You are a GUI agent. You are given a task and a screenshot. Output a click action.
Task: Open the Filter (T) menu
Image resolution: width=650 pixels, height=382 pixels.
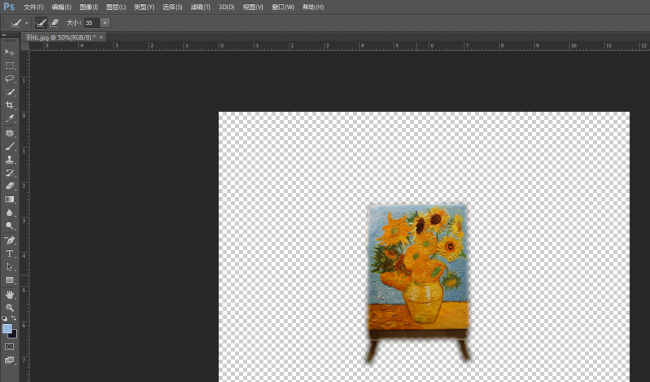(200, 7)
